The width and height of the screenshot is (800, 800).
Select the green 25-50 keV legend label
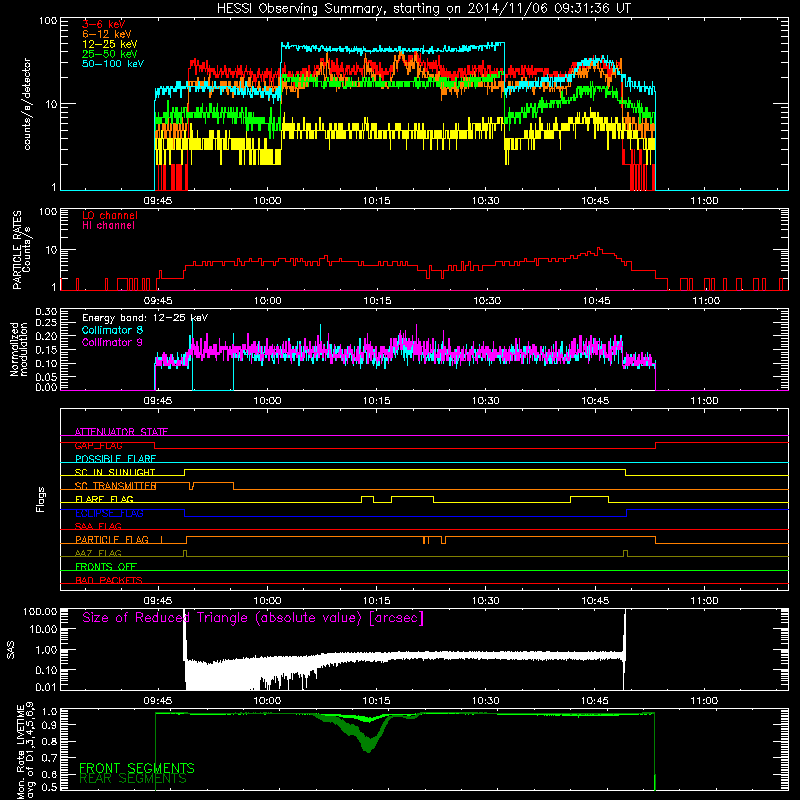point(110,54)
